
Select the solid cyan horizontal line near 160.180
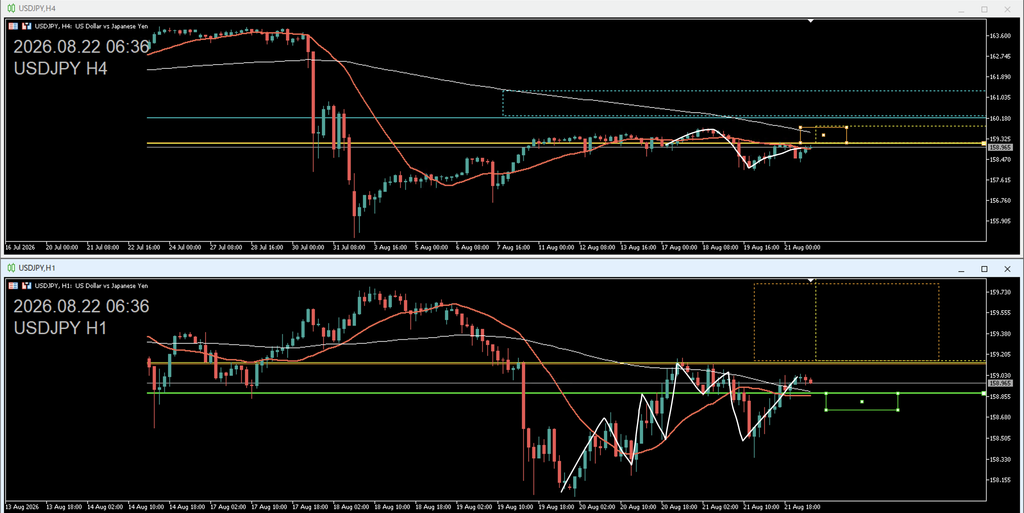567,118
